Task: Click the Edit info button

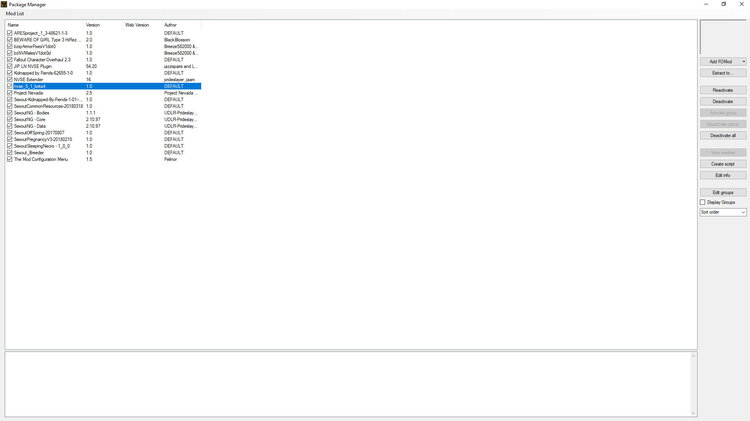Action: point(723,176)
